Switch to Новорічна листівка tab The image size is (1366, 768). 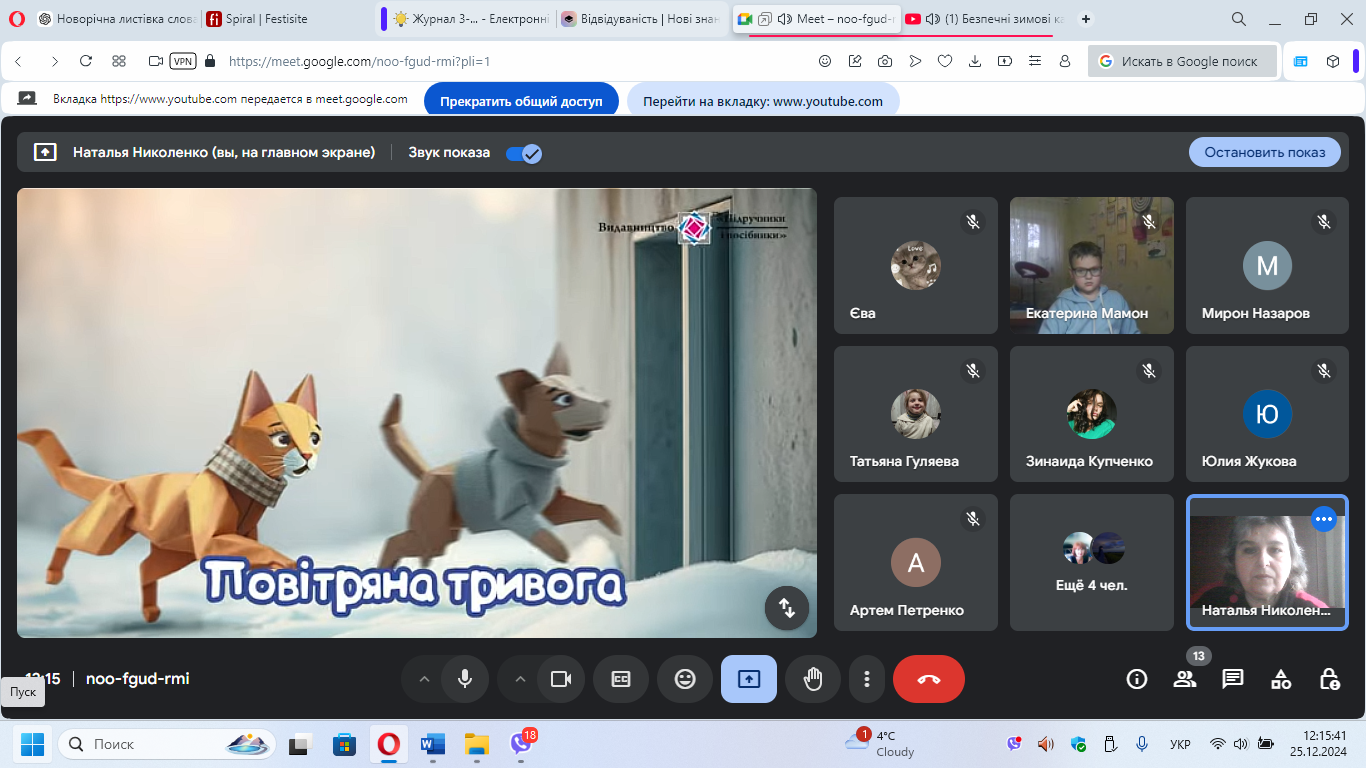[115, 19]
